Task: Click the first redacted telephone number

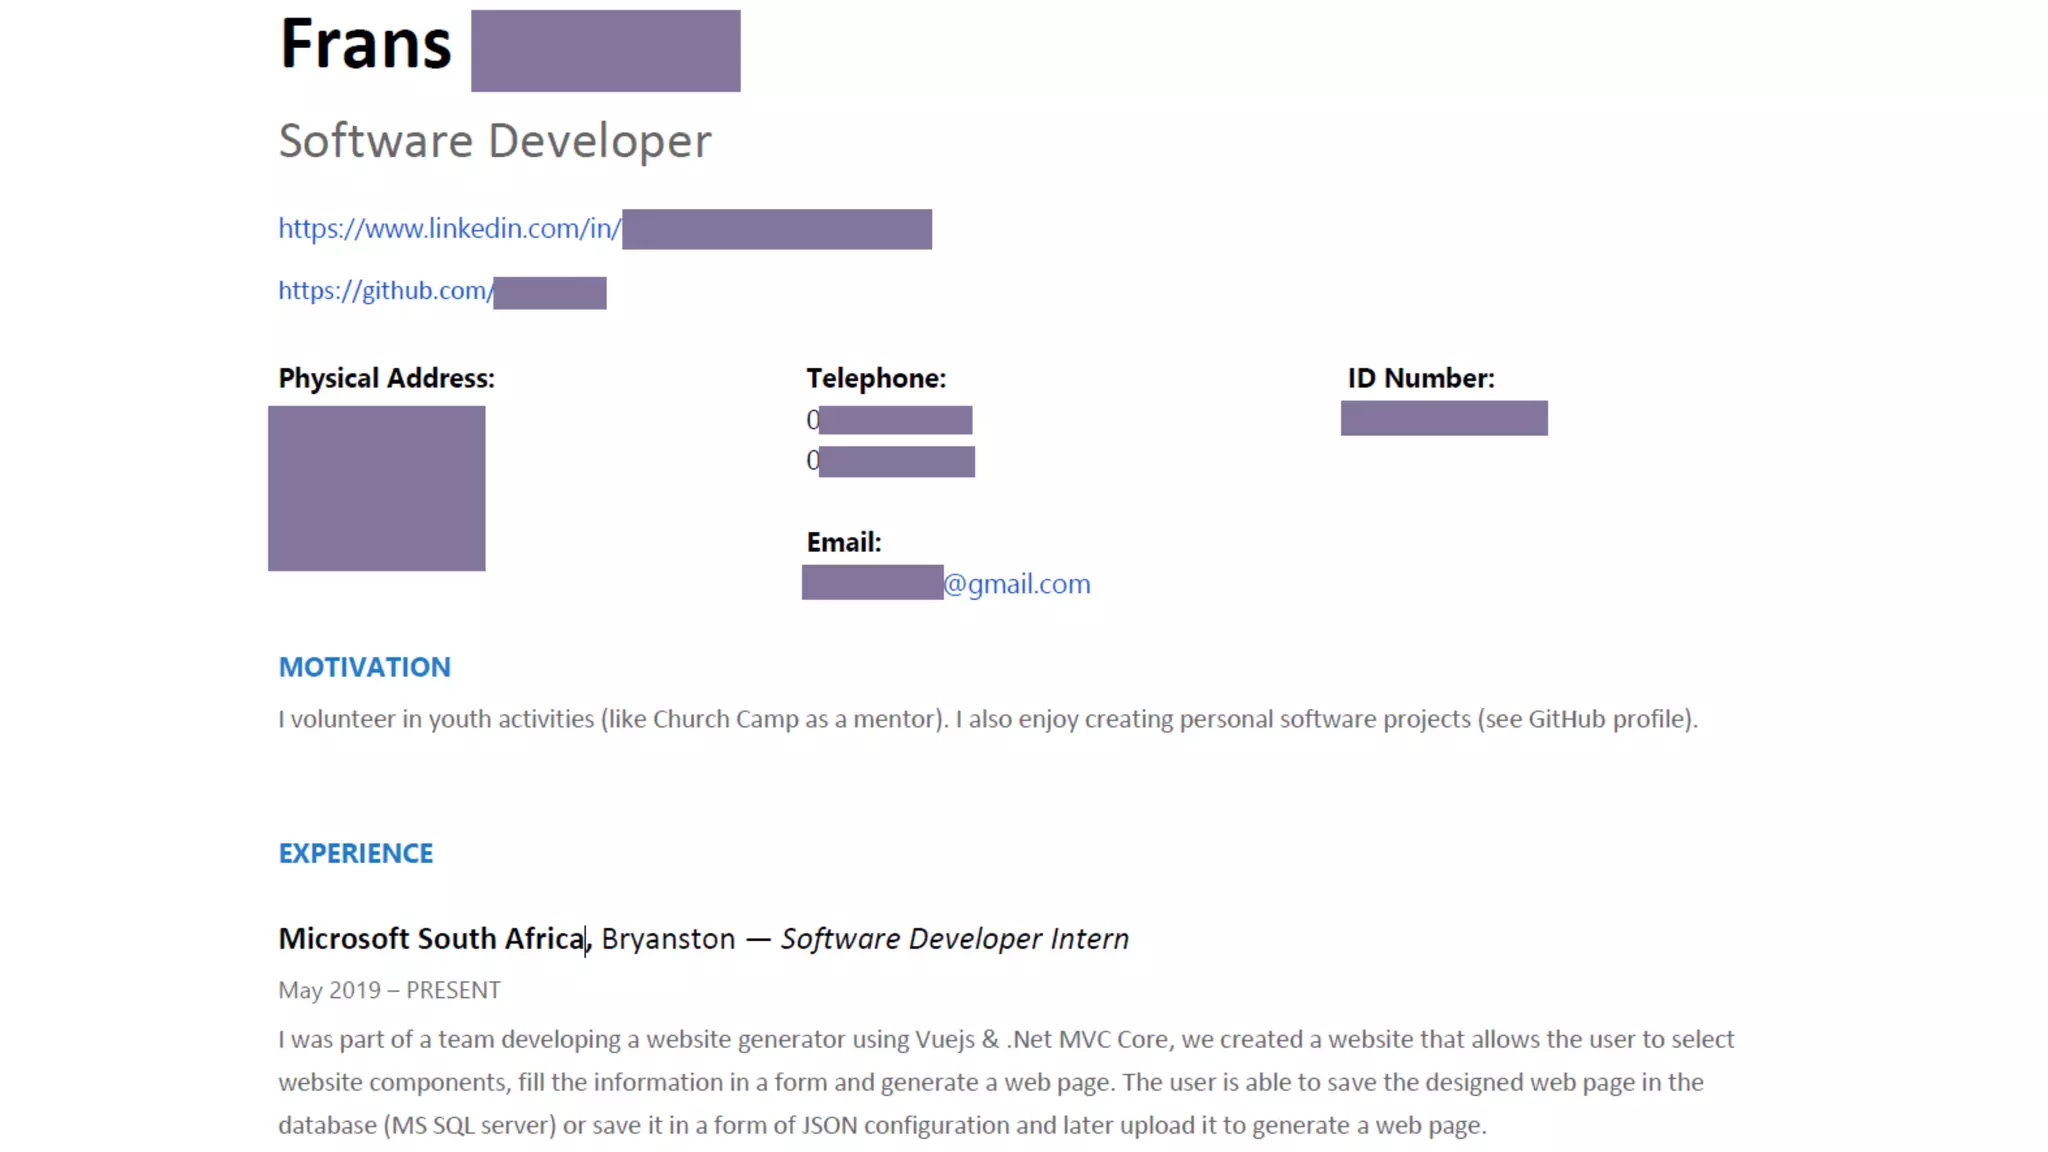Action: tap(895, 420)
